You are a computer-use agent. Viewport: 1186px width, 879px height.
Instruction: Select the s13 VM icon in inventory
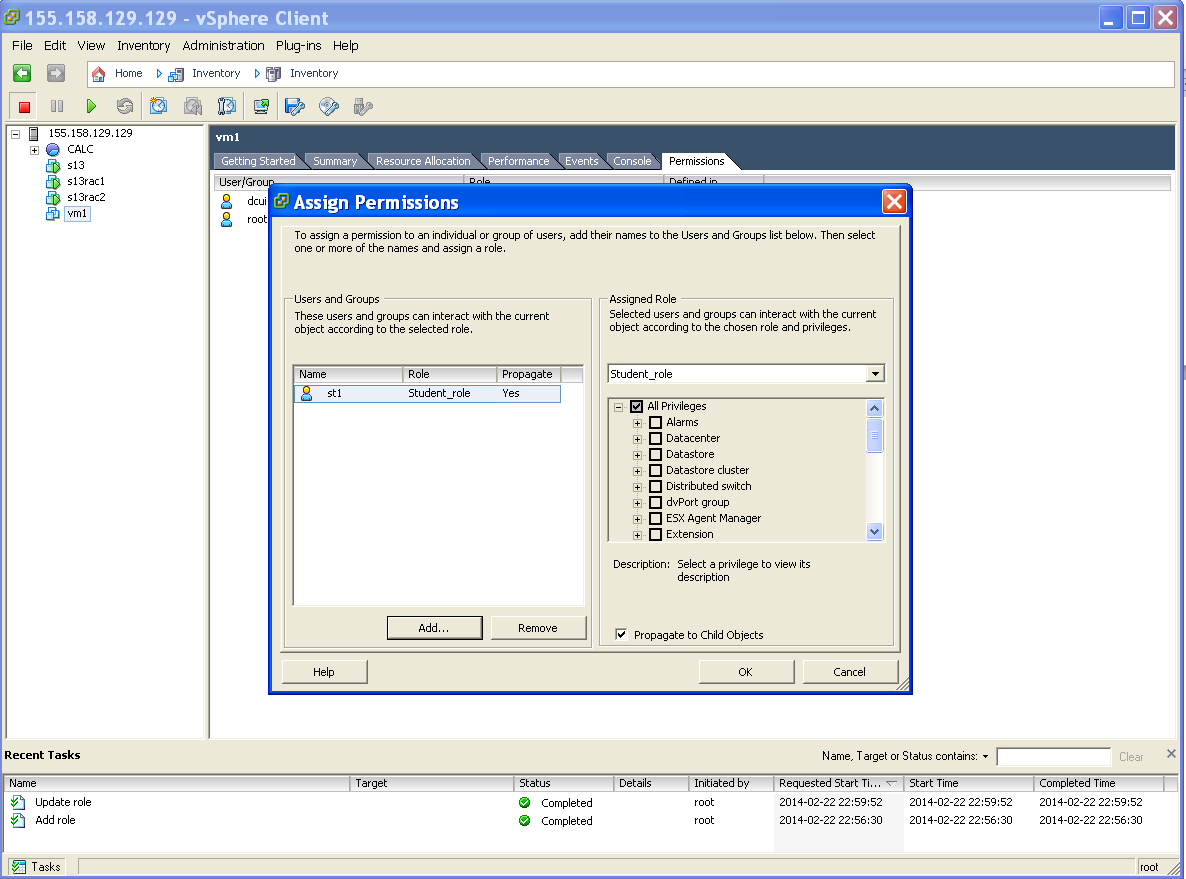52,166
